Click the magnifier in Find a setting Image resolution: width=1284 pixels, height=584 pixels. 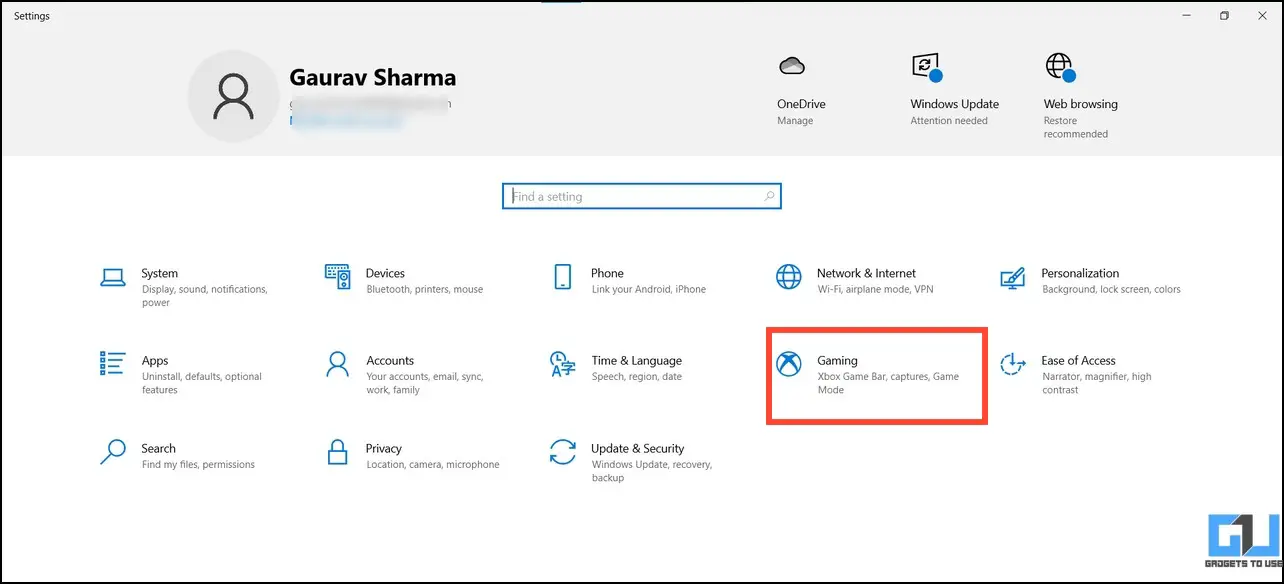coord(769,197)
